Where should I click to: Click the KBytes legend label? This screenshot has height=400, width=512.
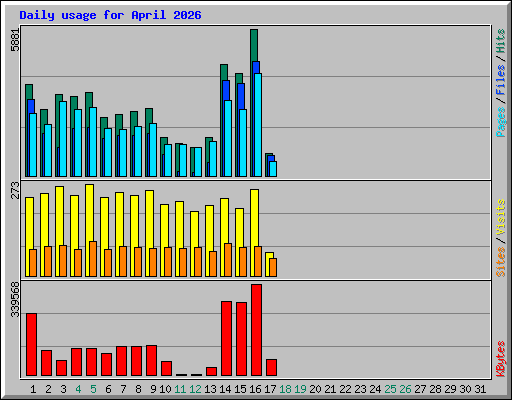[x=500, y=359]
